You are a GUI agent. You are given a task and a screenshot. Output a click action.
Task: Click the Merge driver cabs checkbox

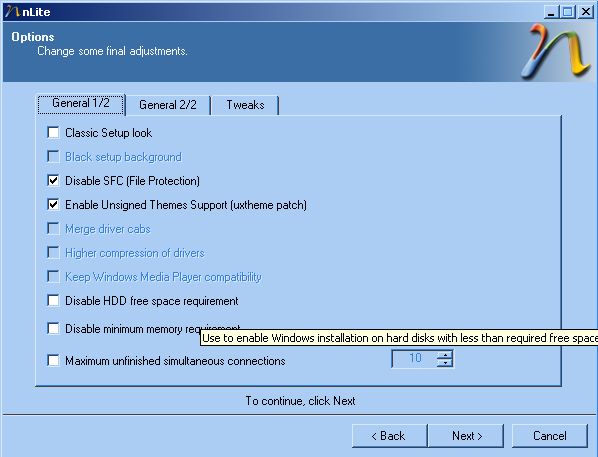pyautogui.click(x=53, y=228)
